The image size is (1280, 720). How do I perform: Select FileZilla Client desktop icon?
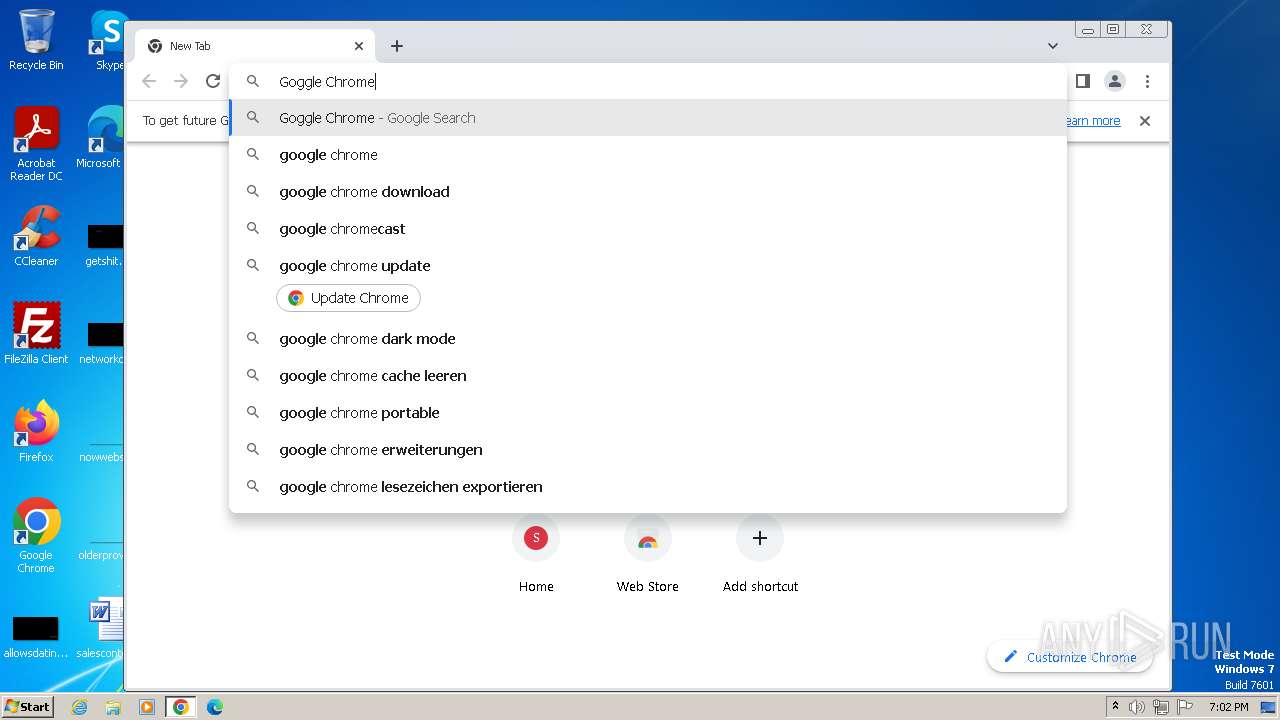click(x=36, y=334)
